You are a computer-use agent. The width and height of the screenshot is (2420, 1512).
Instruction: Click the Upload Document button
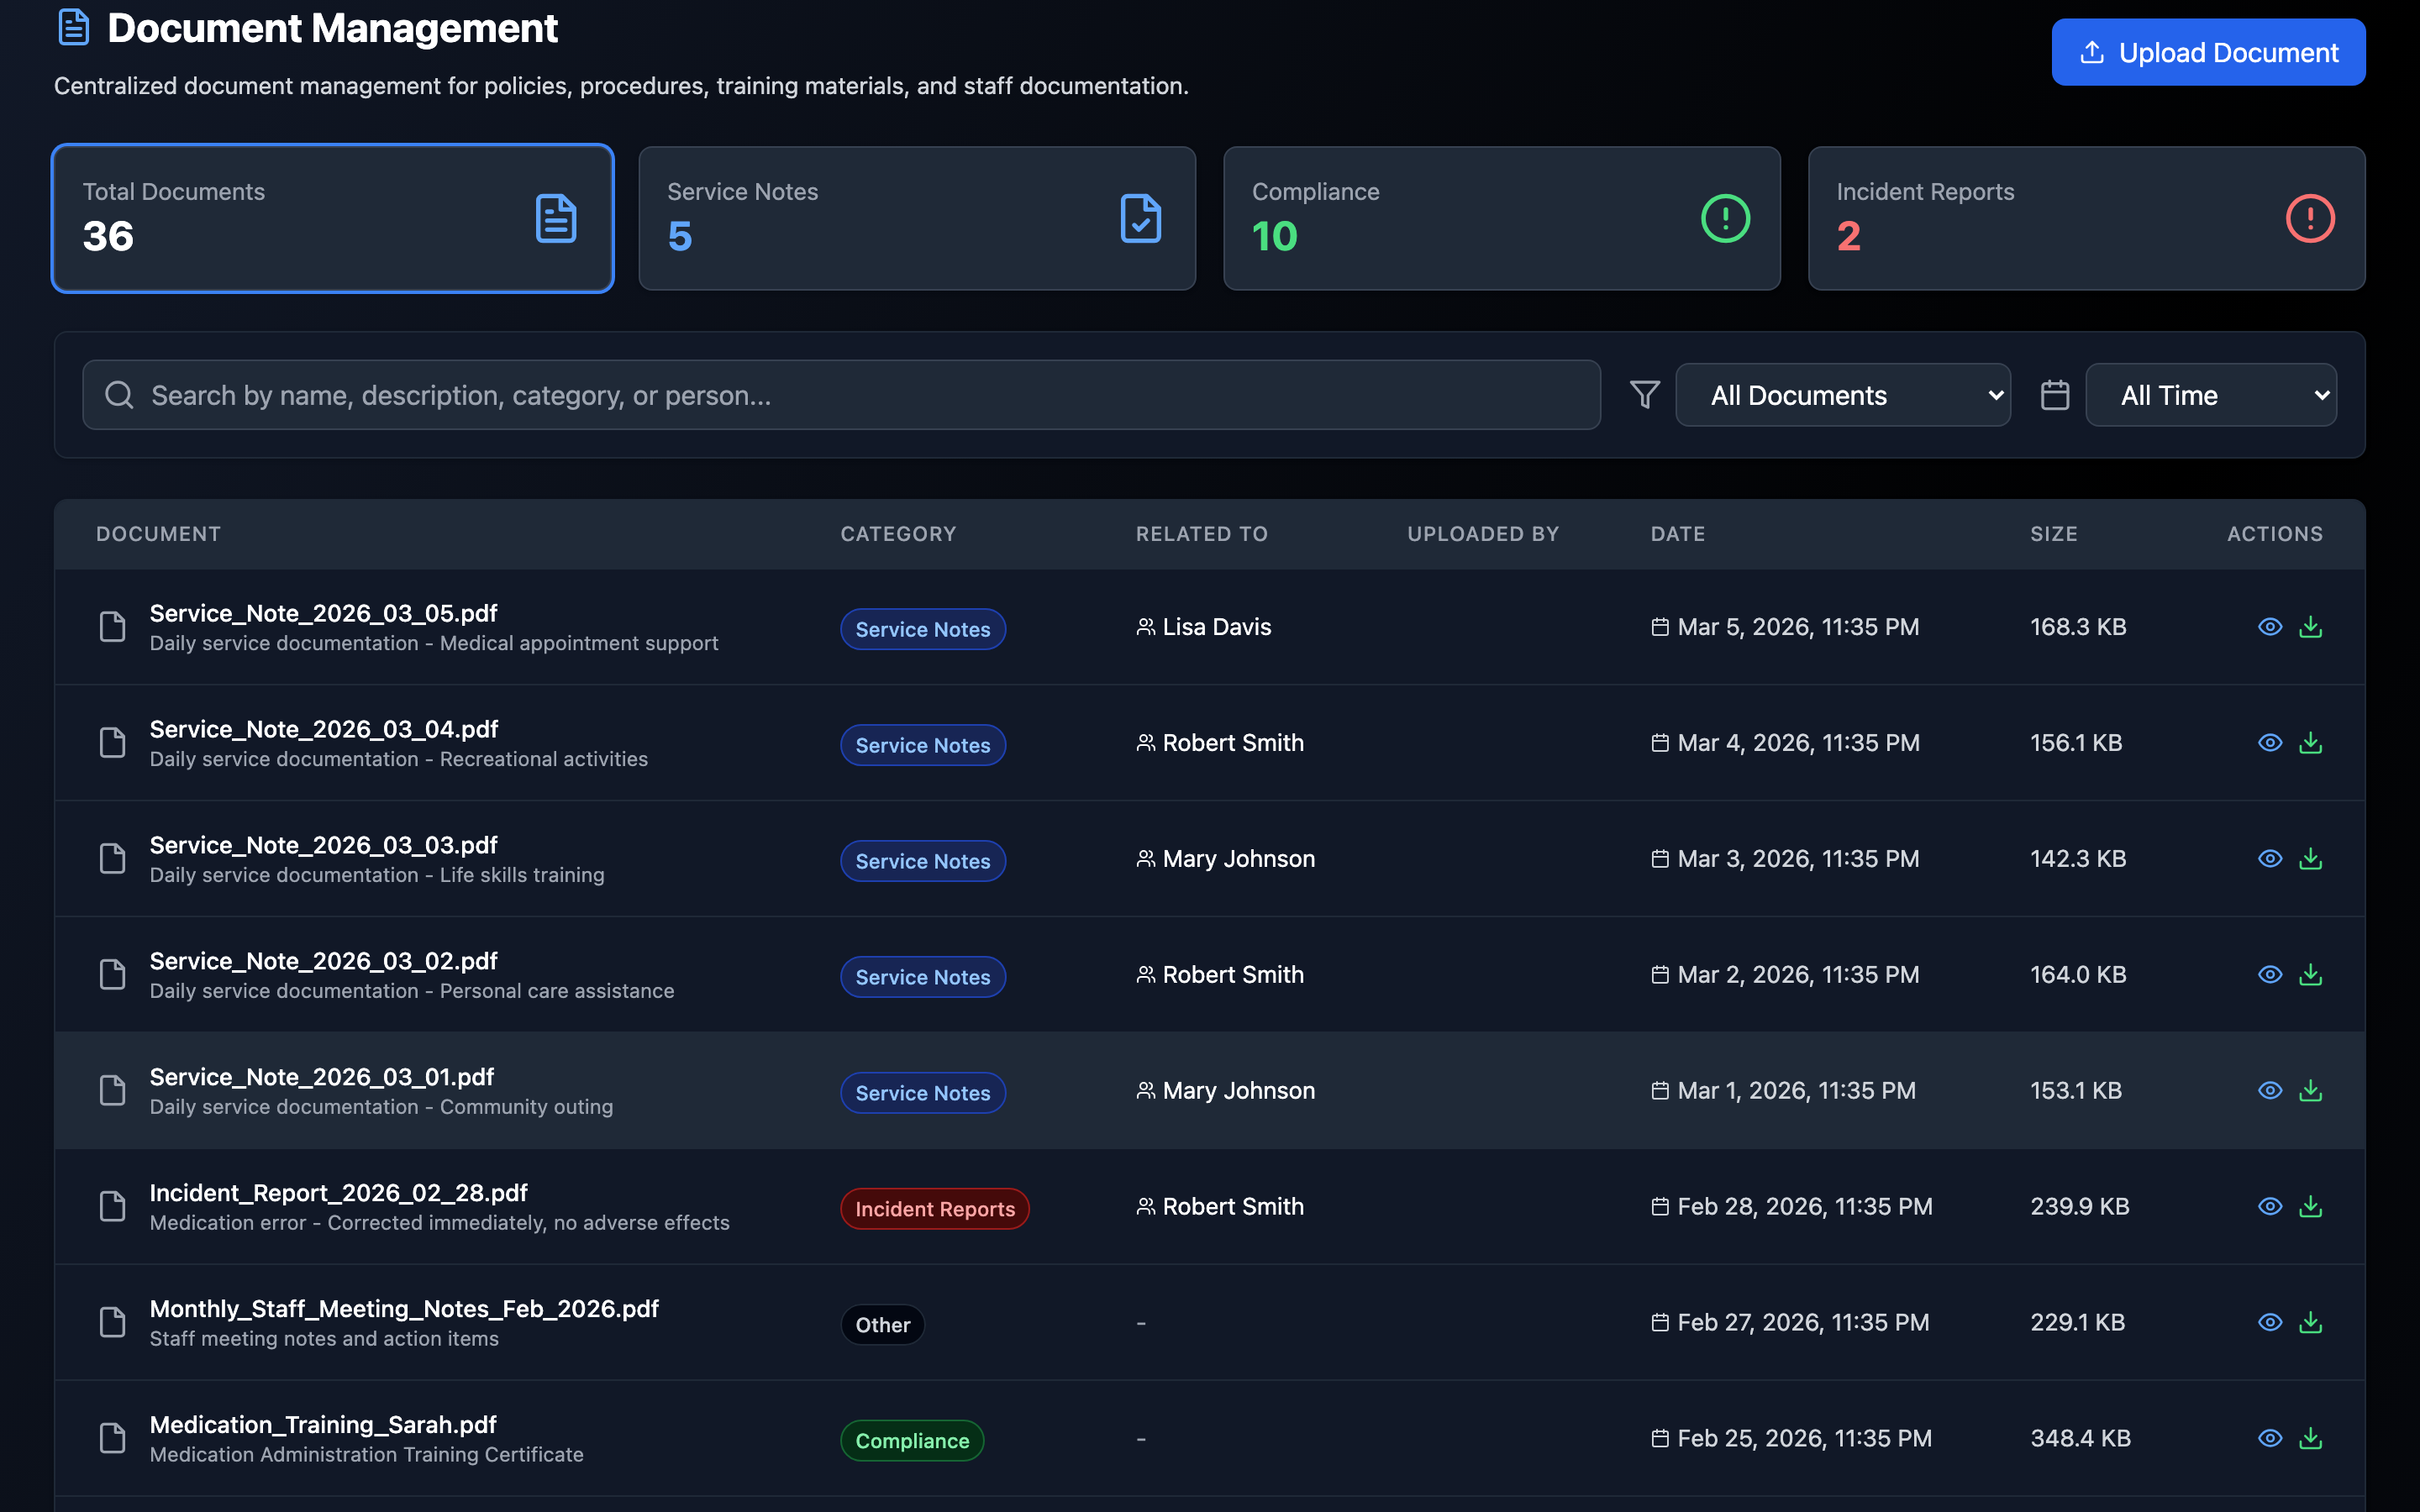click(2207, 52)
